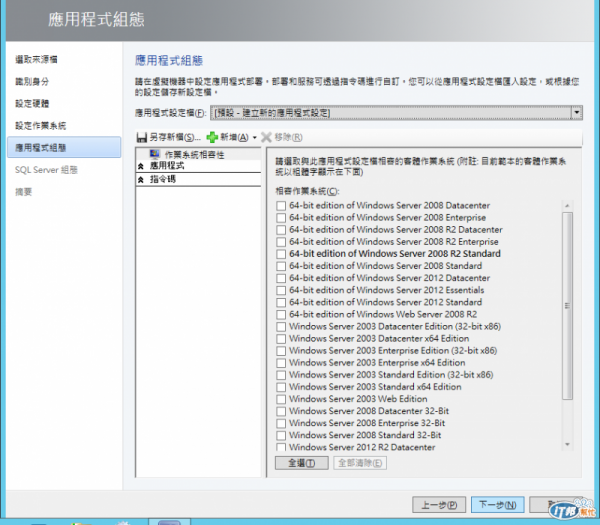600x525 pixels.
Task: Check 64-bit Windows Server 2008 Enterprise
Action: [x=281, y=218]
